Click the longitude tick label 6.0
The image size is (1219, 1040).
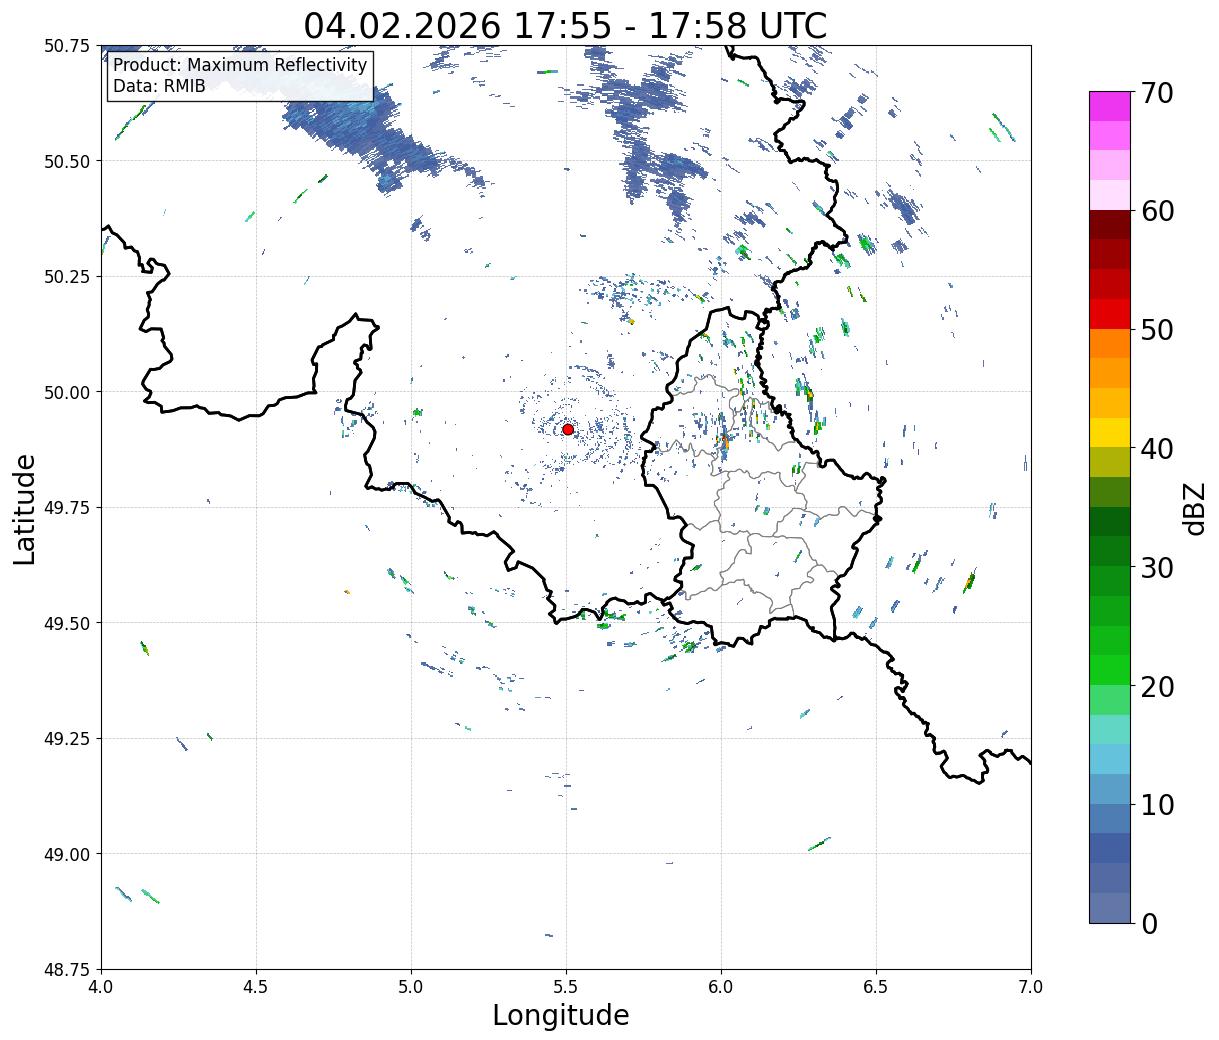(721, 986)
